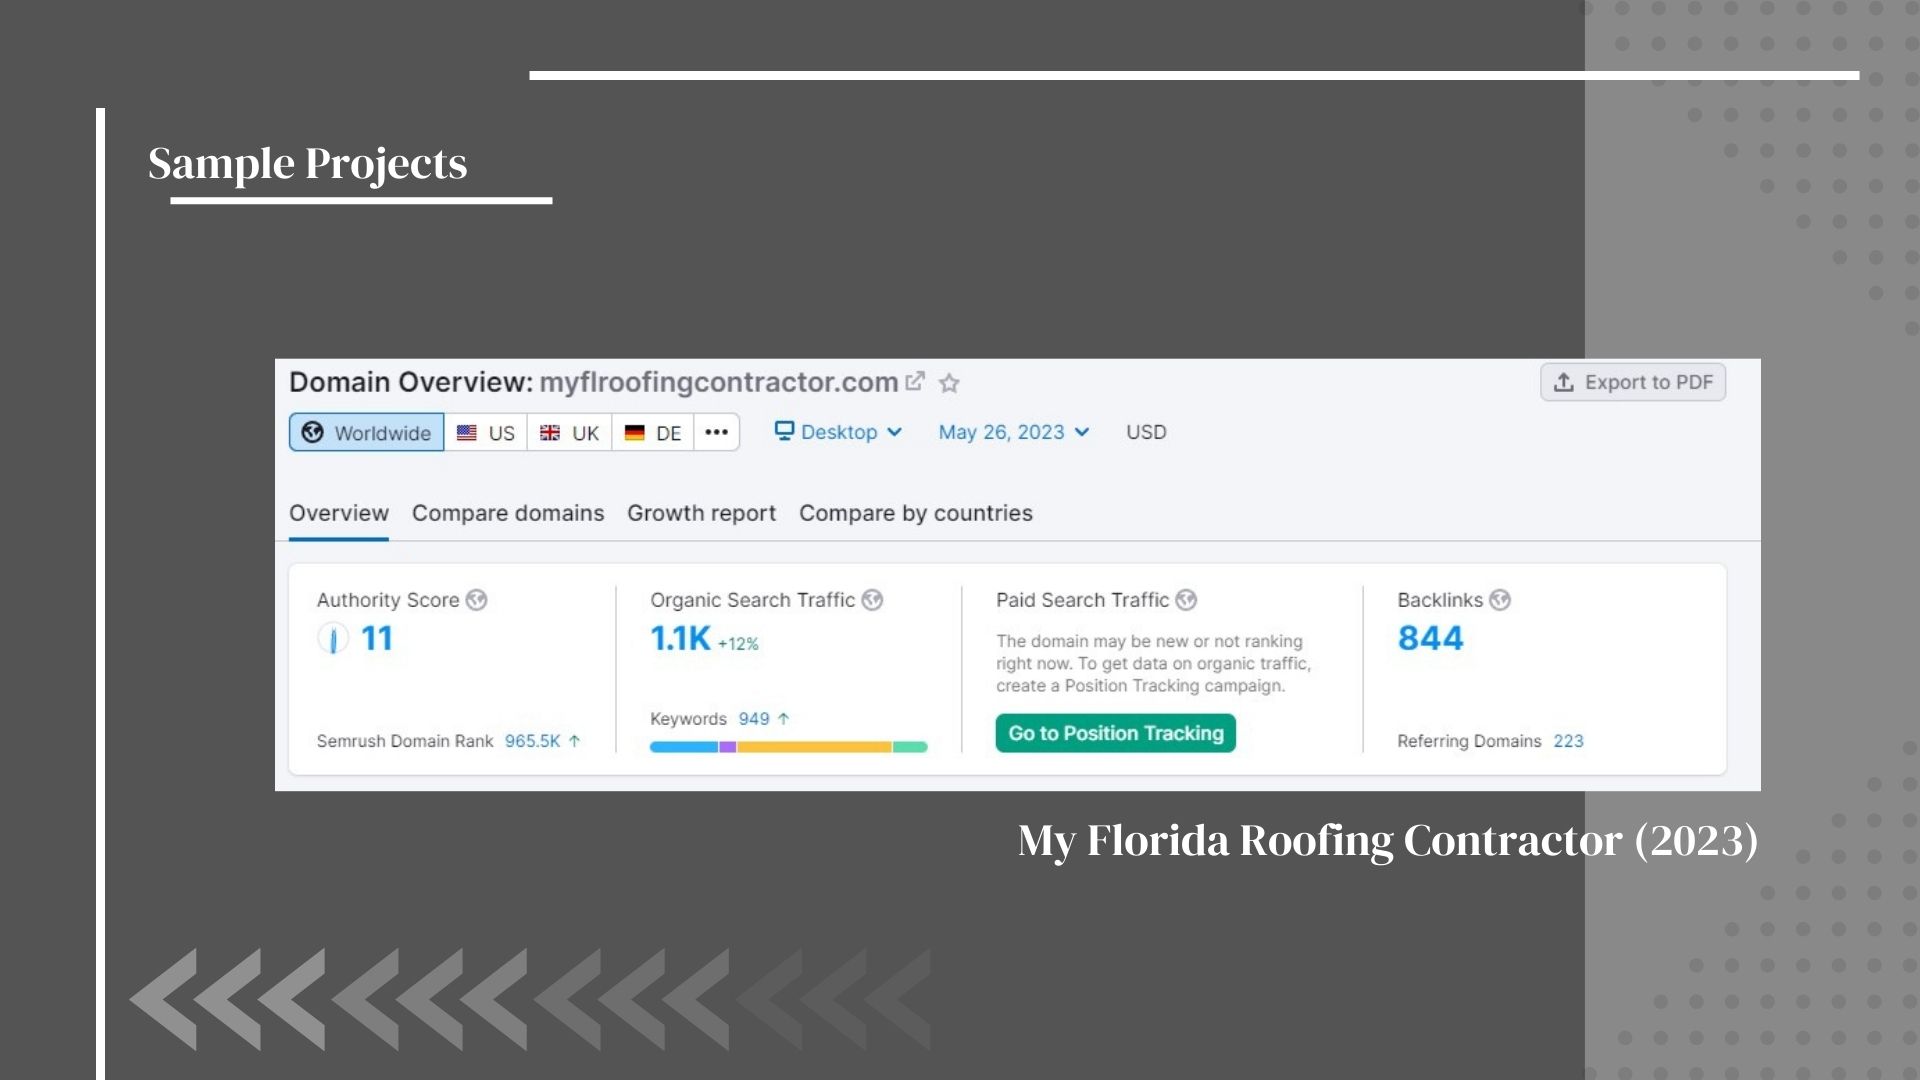
Task: Click the Paid Search Traffic globe icon
Action: [x=1186, y=600]
